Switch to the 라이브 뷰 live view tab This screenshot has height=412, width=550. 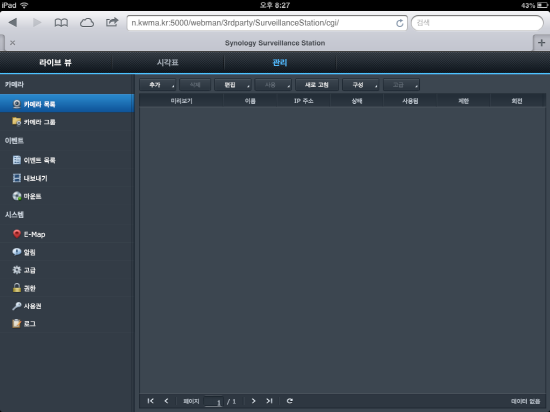tap(55, 62)
